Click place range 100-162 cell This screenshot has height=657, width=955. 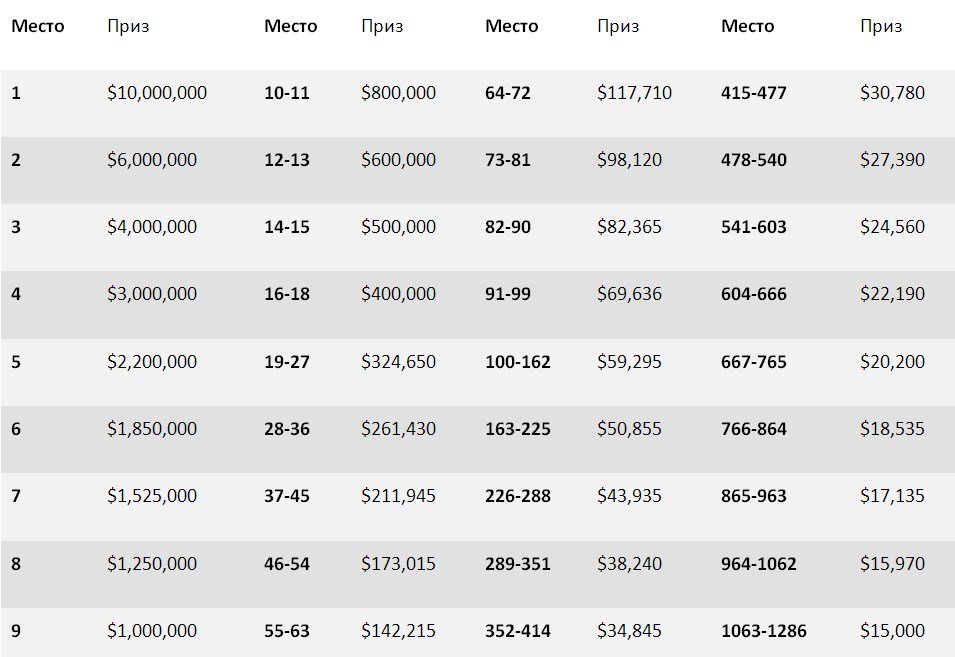pos(518,362)
